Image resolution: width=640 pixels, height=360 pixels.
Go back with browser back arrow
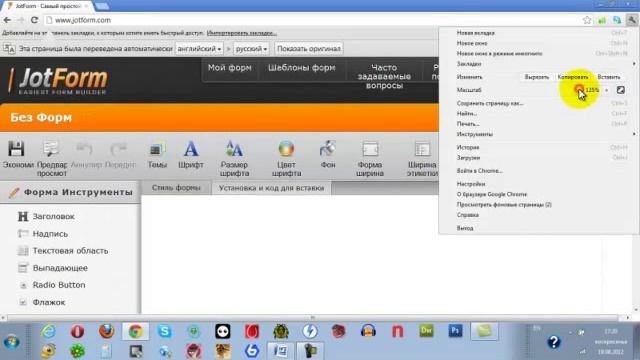[x=7, y=20]
